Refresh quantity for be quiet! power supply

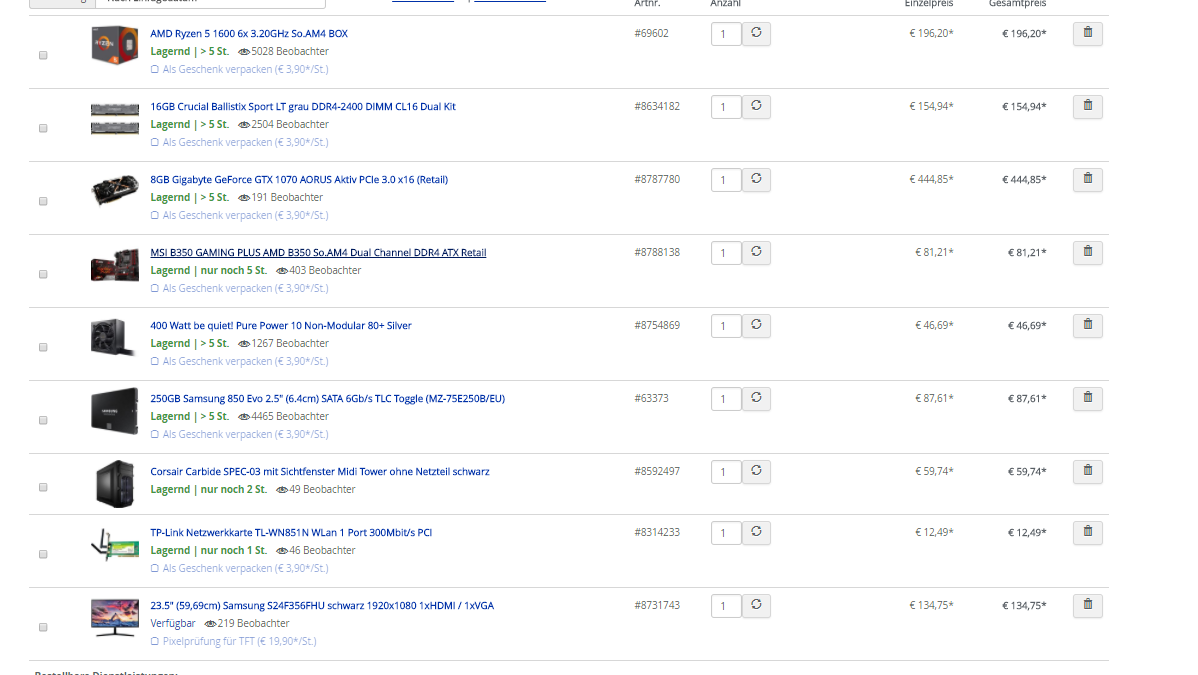point(756,325)
